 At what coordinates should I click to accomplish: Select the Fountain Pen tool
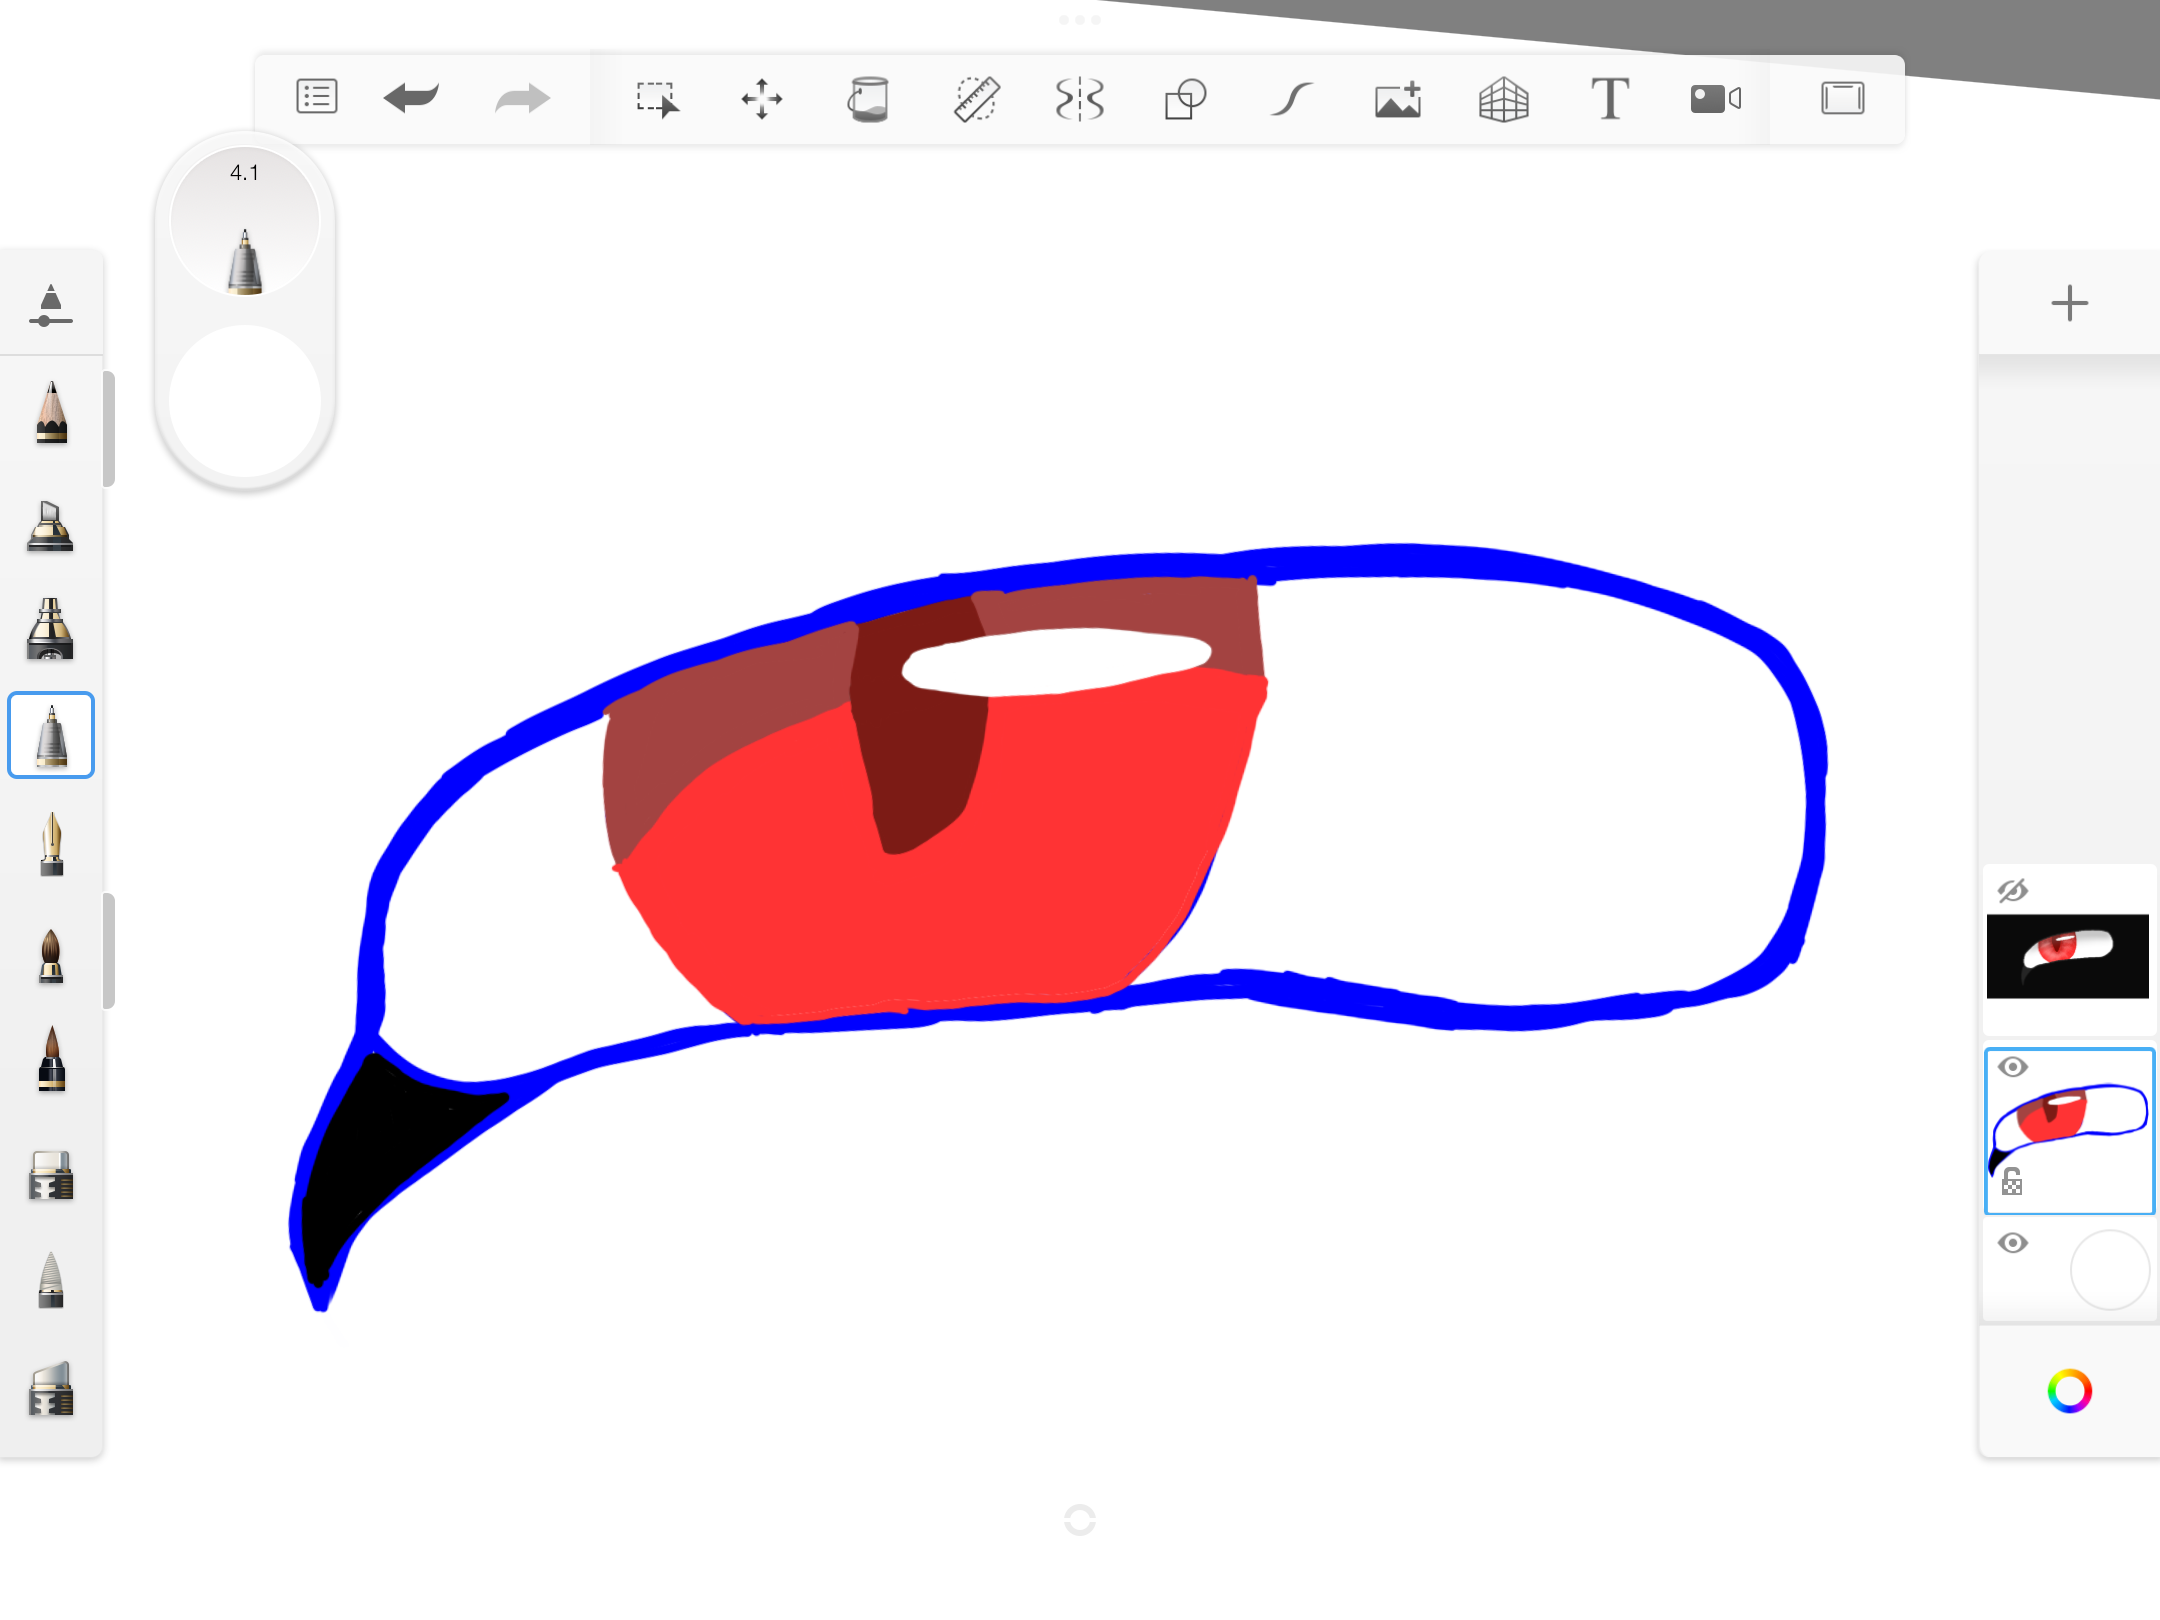tap(50, 845)
